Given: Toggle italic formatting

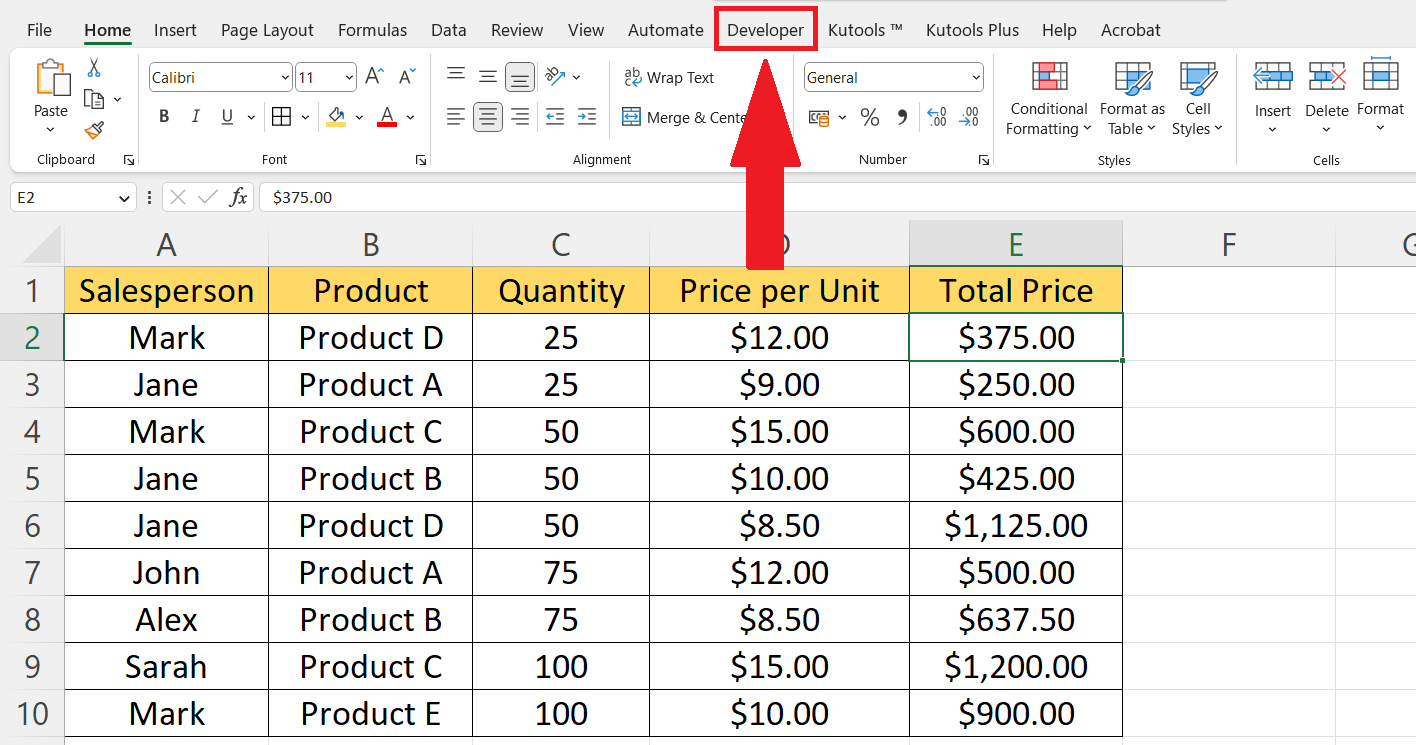Looking at the screenshot, I should pos(196,116).
